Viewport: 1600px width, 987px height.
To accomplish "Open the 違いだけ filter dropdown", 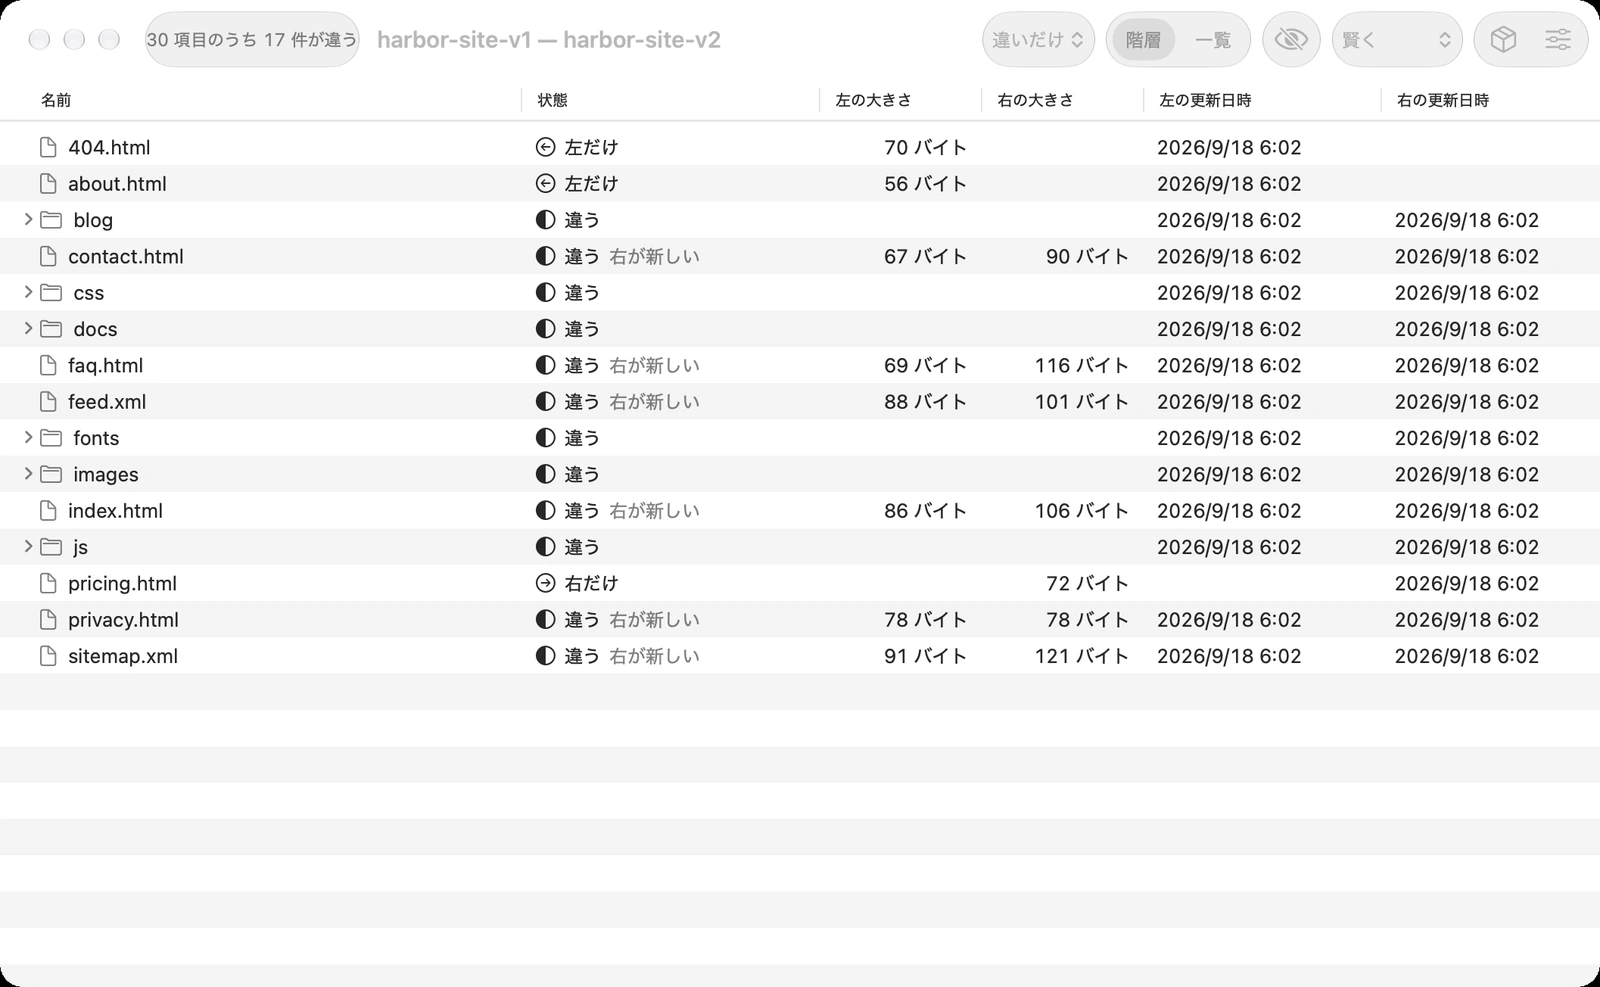I will (x=1038, y=40).
